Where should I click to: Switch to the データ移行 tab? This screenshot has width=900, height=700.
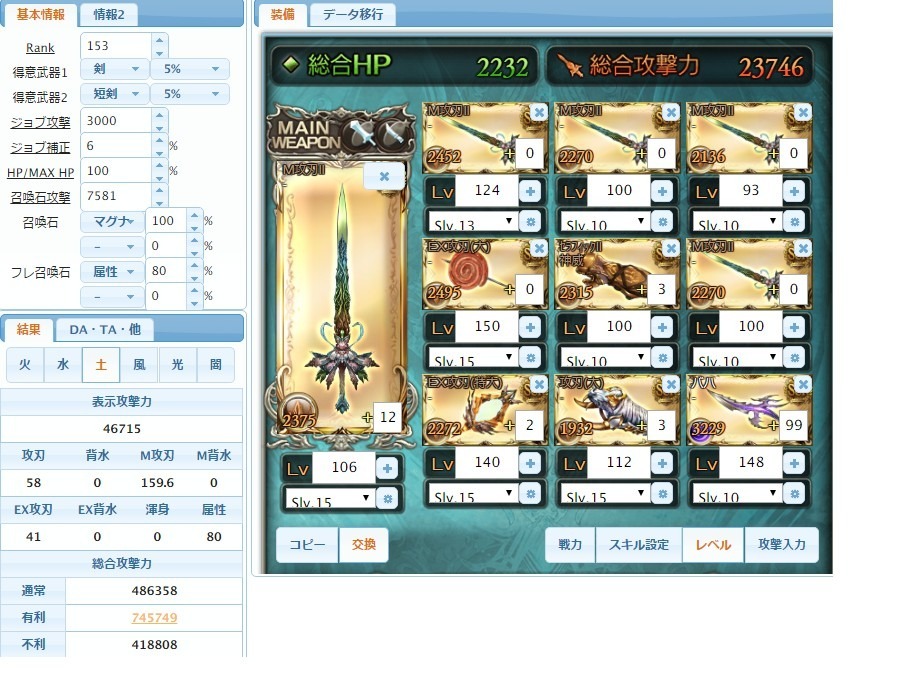coord(352,15)
